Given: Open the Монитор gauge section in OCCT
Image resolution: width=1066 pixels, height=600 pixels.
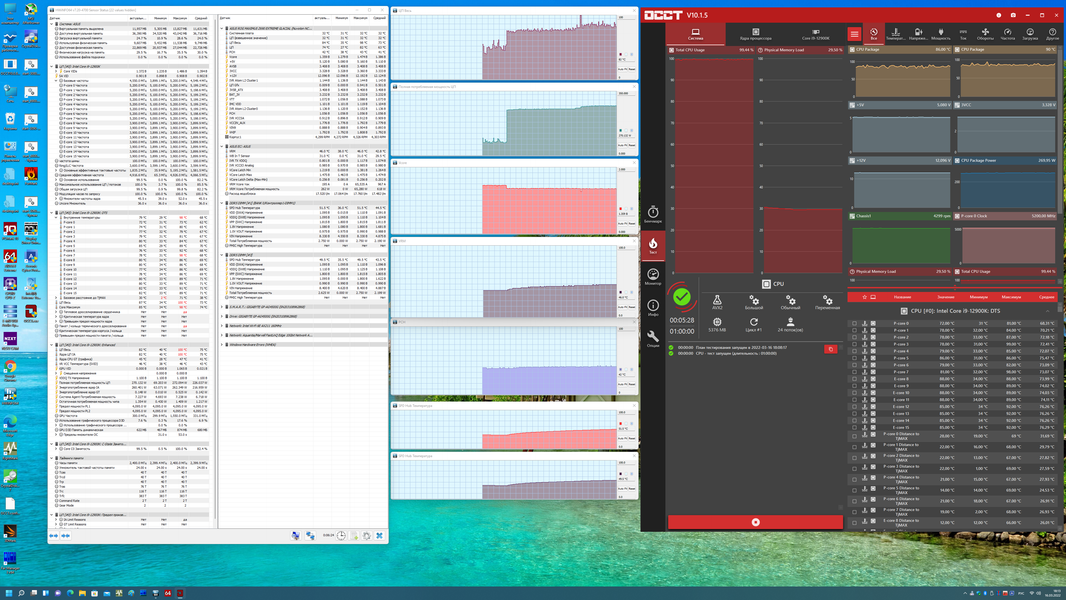Looking at the screenshot, I should pyautogui.click(x=653, y=277).
